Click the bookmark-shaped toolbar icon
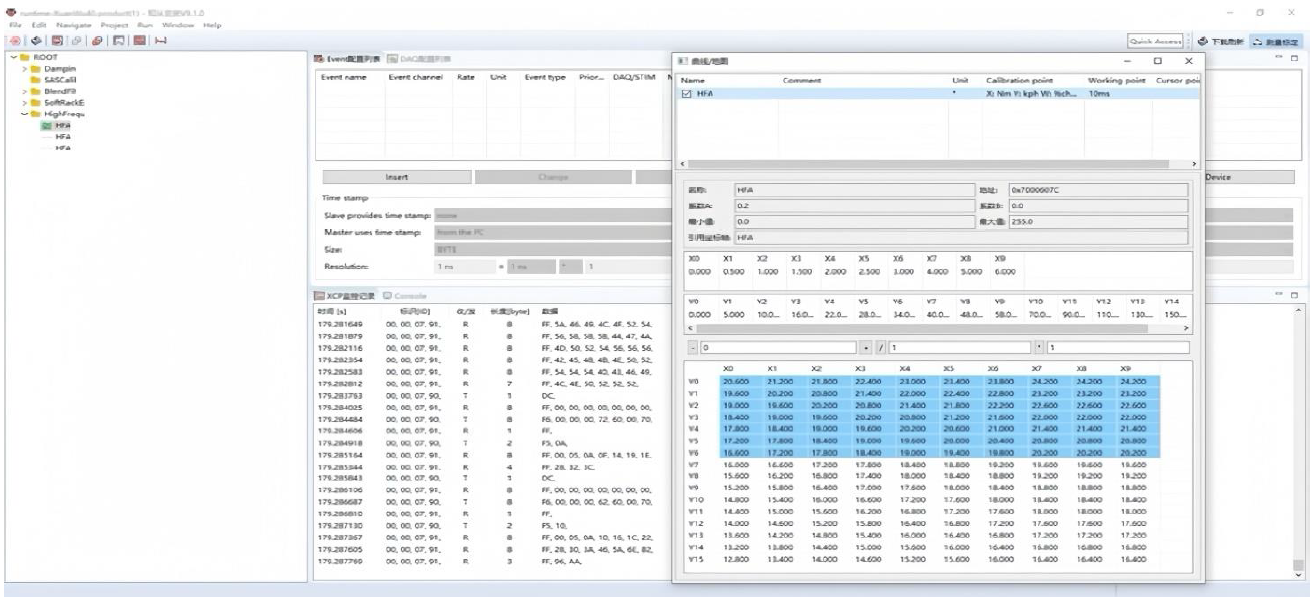 [118, 41]
